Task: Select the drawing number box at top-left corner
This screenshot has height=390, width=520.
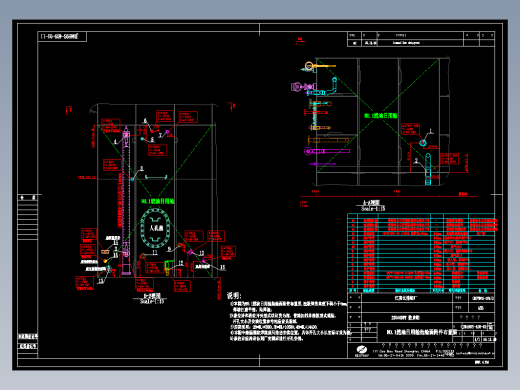Action: pos(62,36)
